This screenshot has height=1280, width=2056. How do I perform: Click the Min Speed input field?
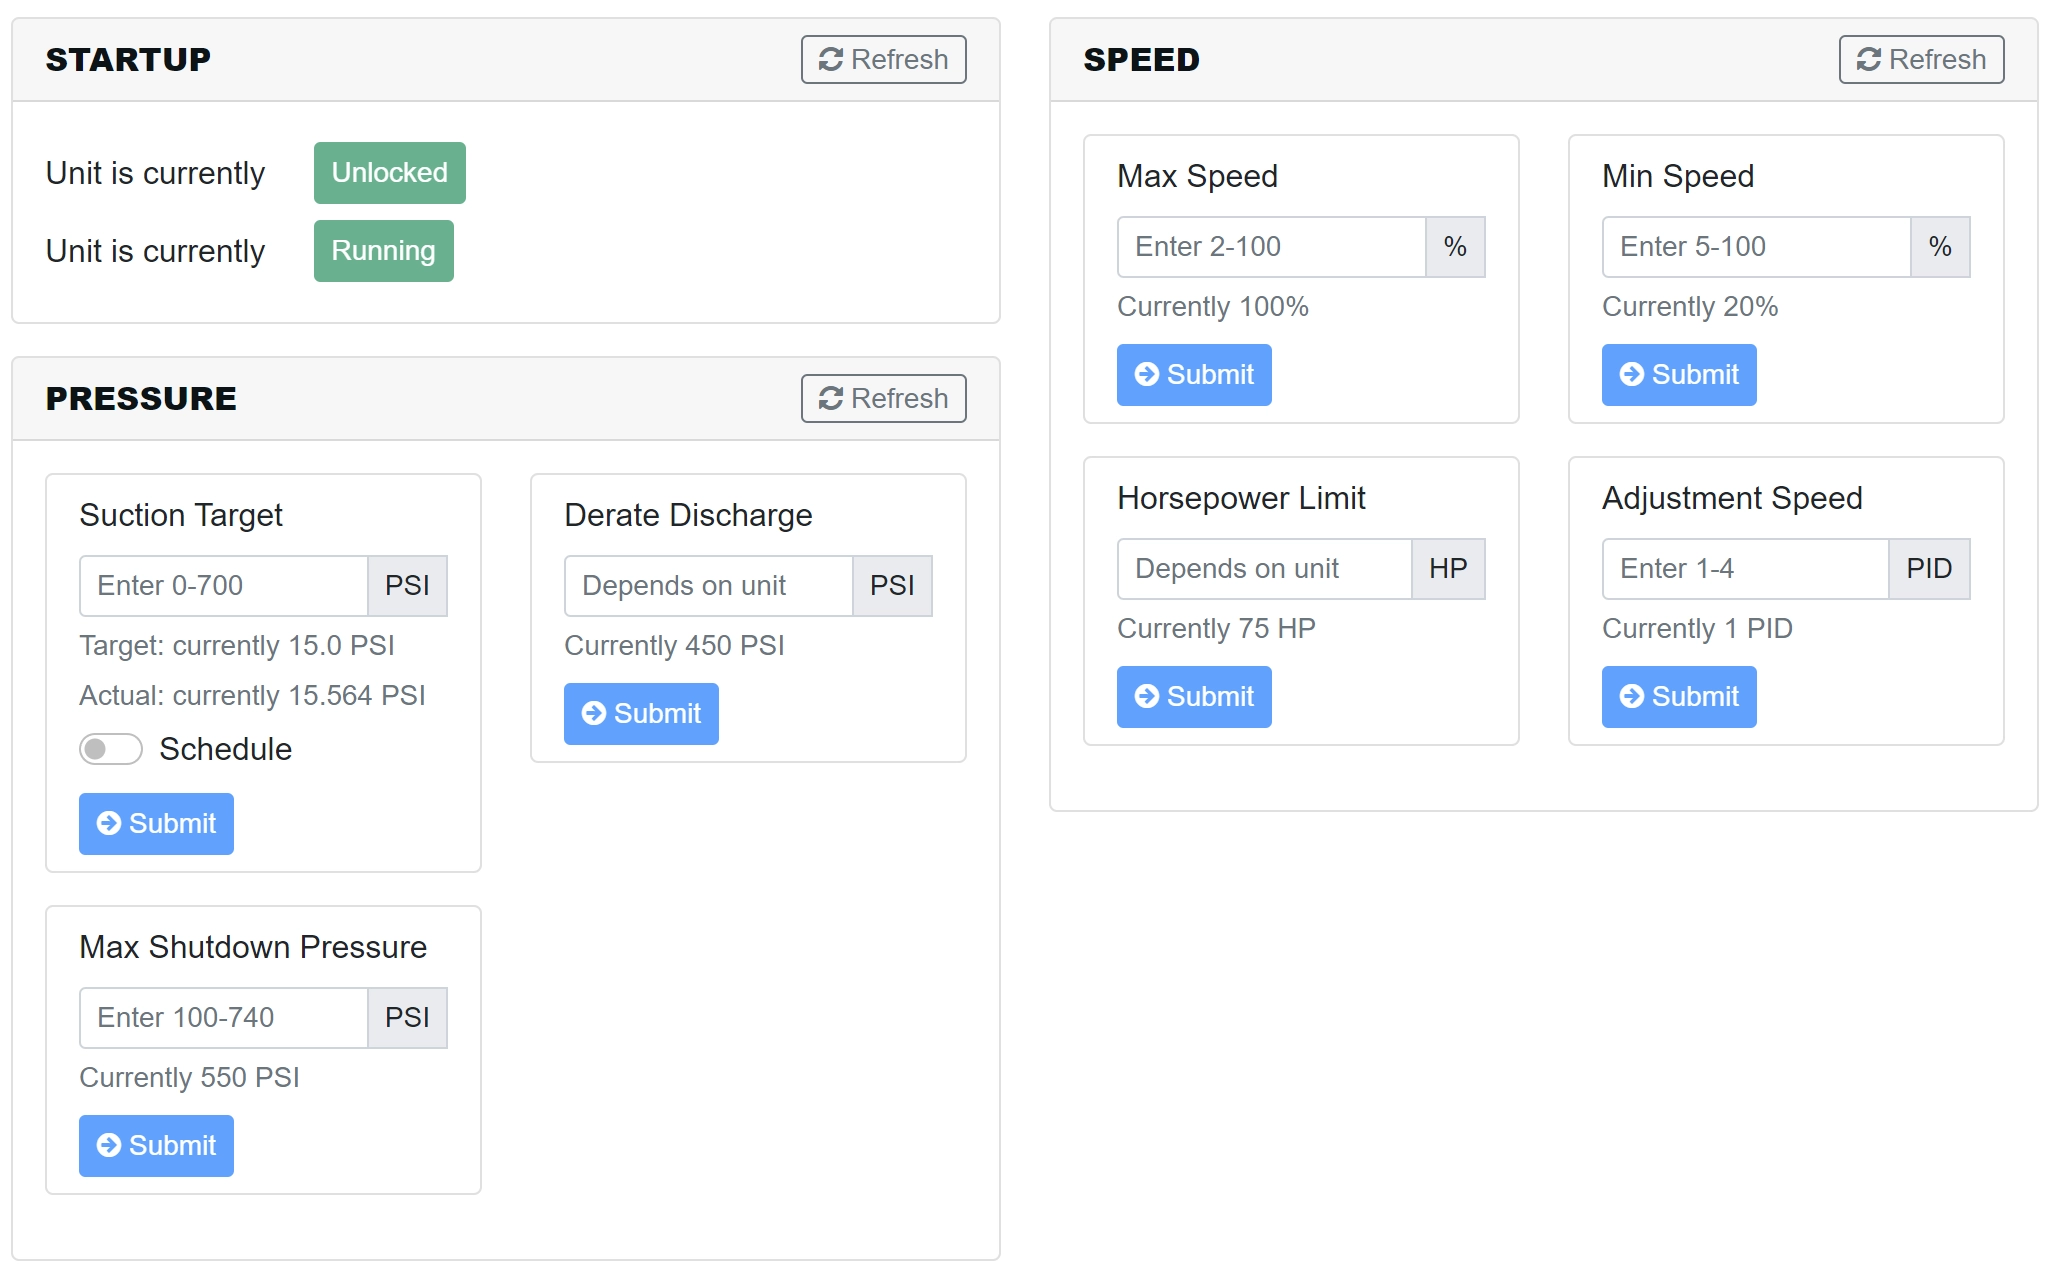click(1755, 247)
